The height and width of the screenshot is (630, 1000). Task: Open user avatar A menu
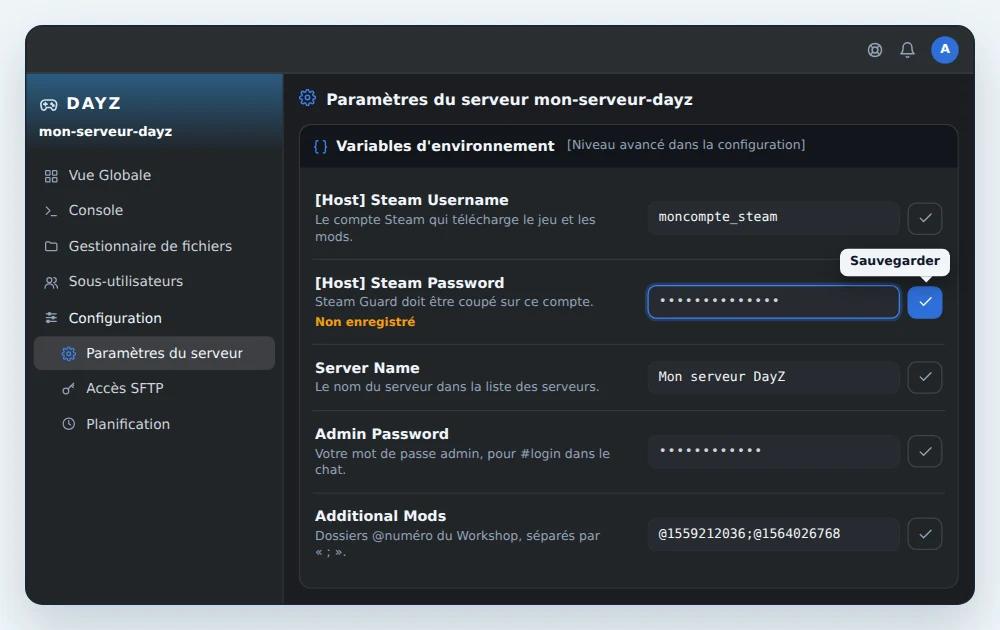pos(945,50)
